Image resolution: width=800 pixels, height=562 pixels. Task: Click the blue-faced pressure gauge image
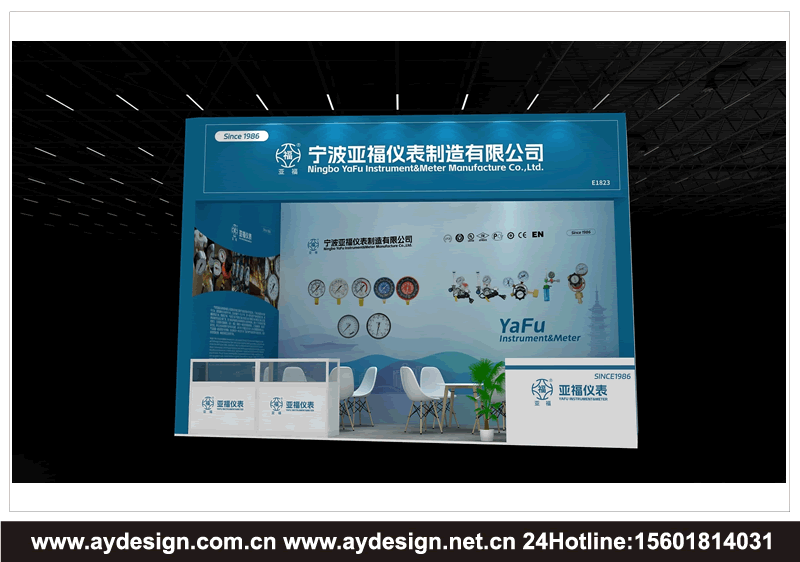[384, 290]
